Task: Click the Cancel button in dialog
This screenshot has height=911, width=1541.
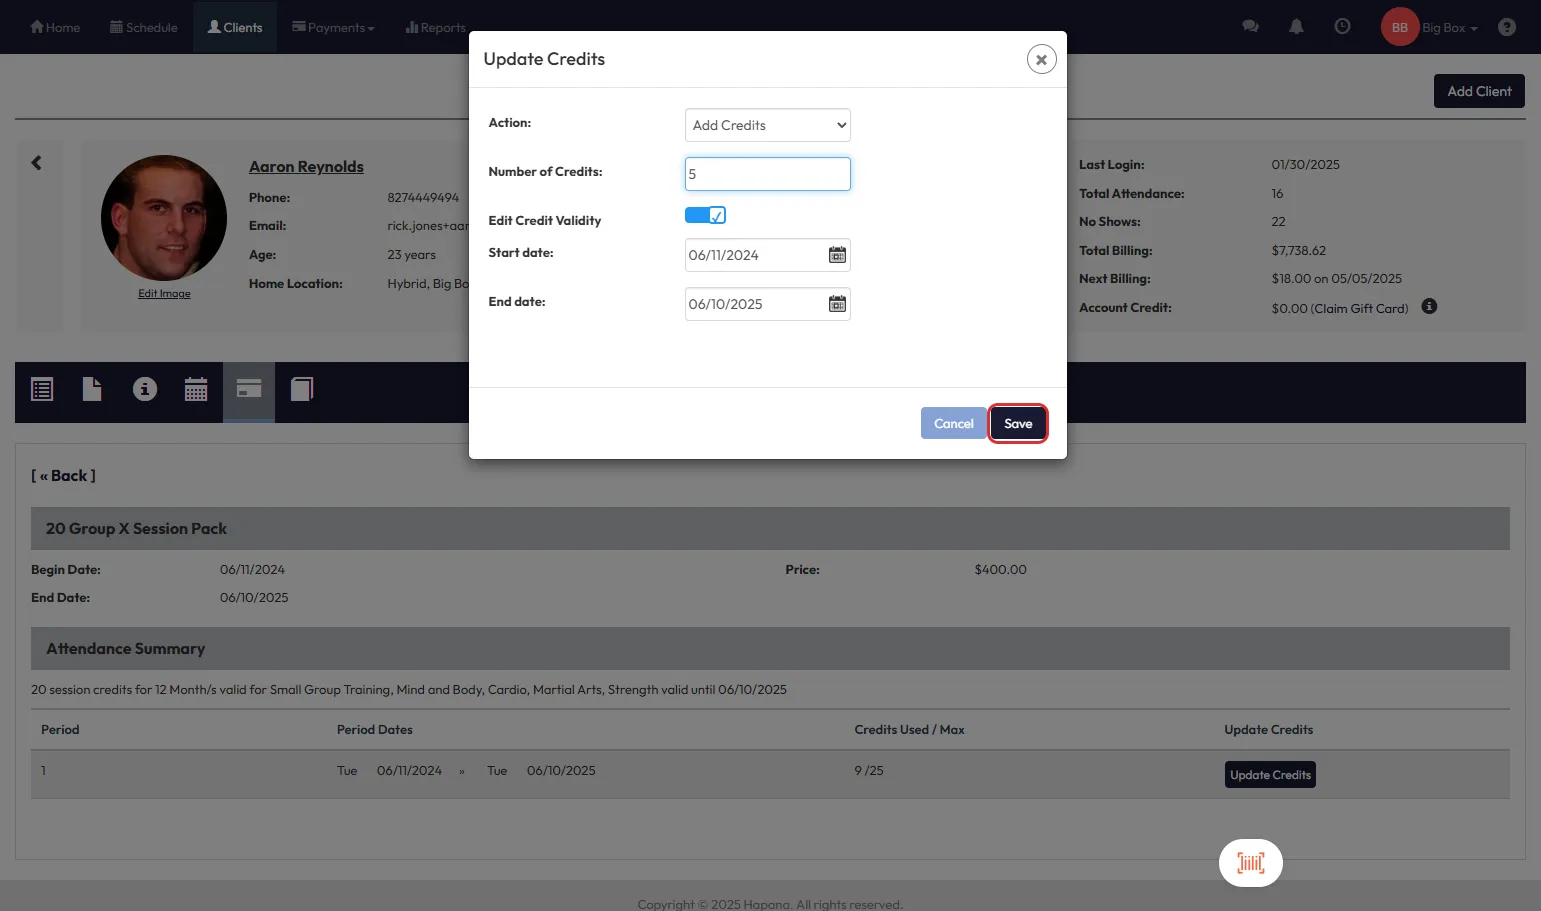Action: click(953, 424)
